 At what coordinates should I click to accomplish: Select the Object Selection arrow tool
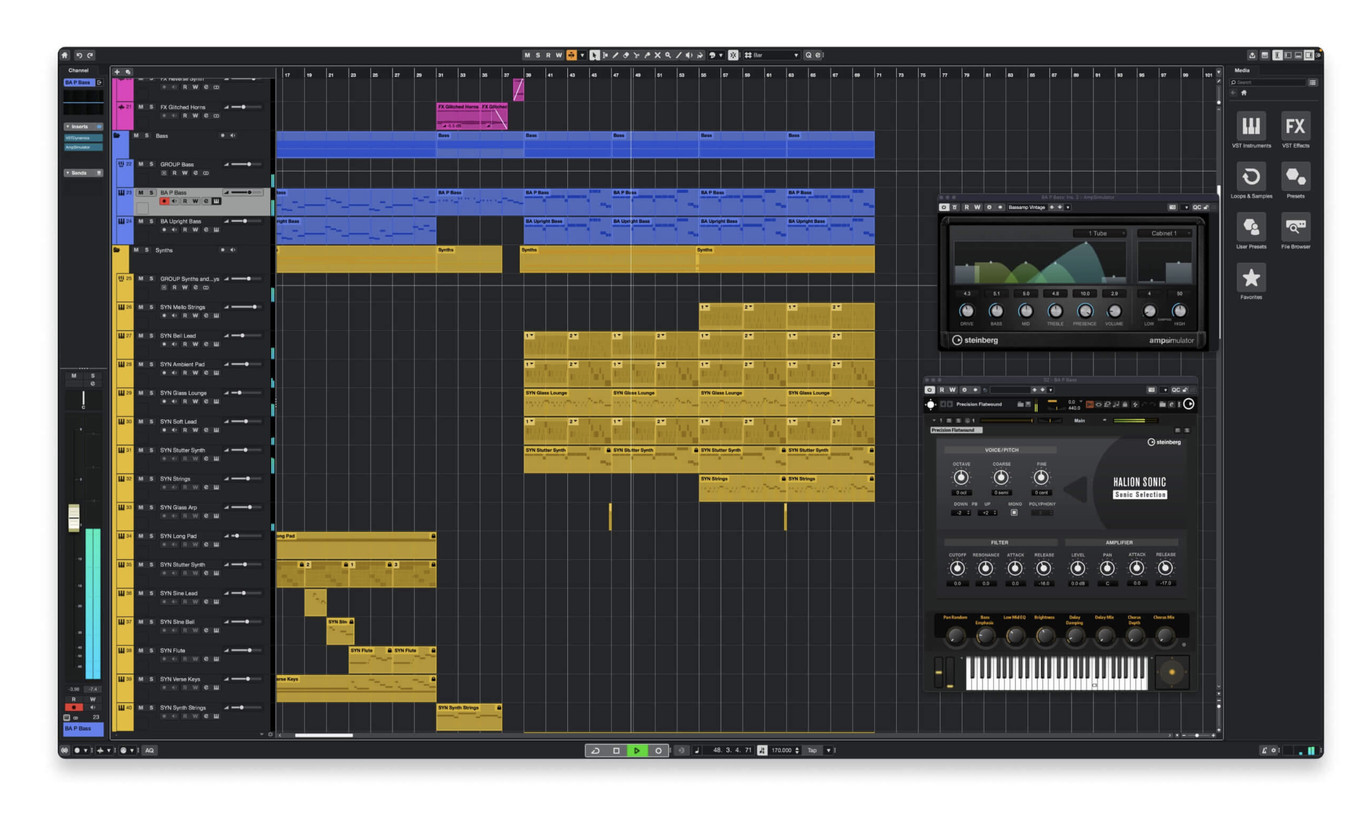[594, 55]
